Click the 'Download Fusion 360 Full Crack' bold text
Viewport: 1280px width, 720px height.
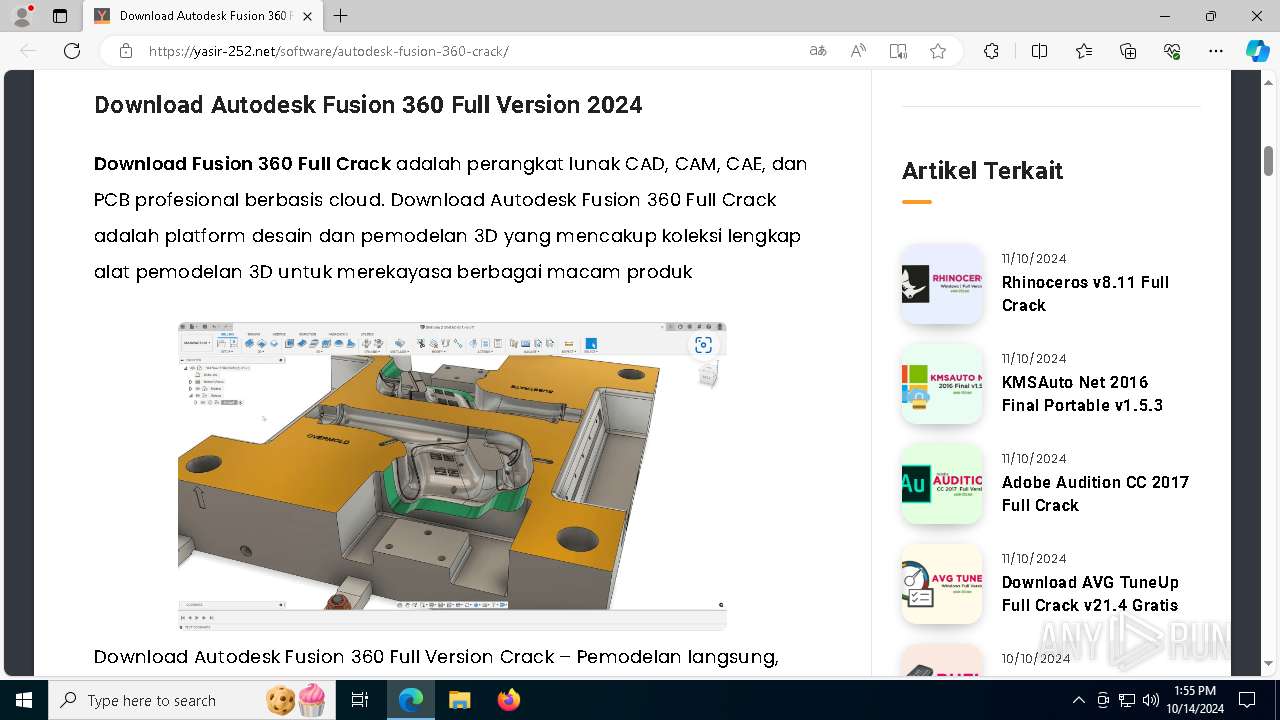click(x=242, y=163)
